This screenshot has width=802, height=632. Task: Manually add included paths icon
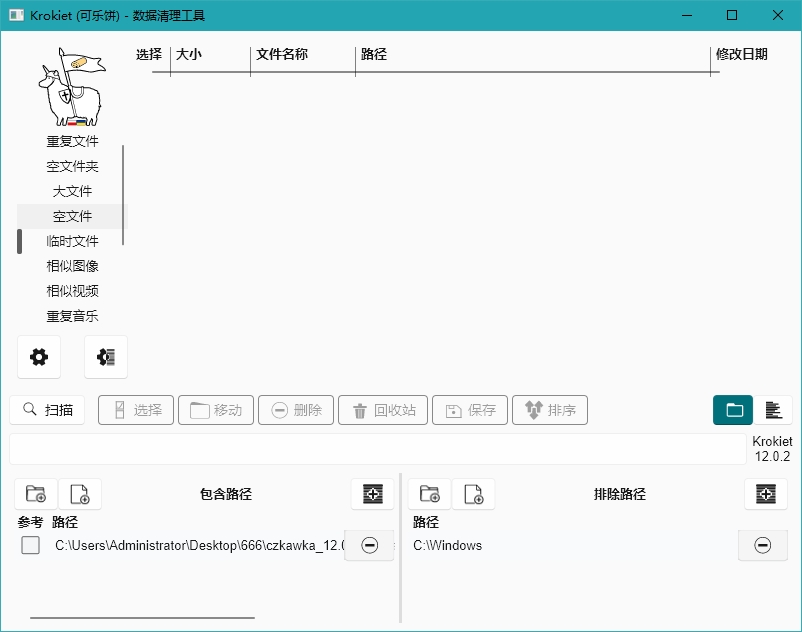click(372, 494)
